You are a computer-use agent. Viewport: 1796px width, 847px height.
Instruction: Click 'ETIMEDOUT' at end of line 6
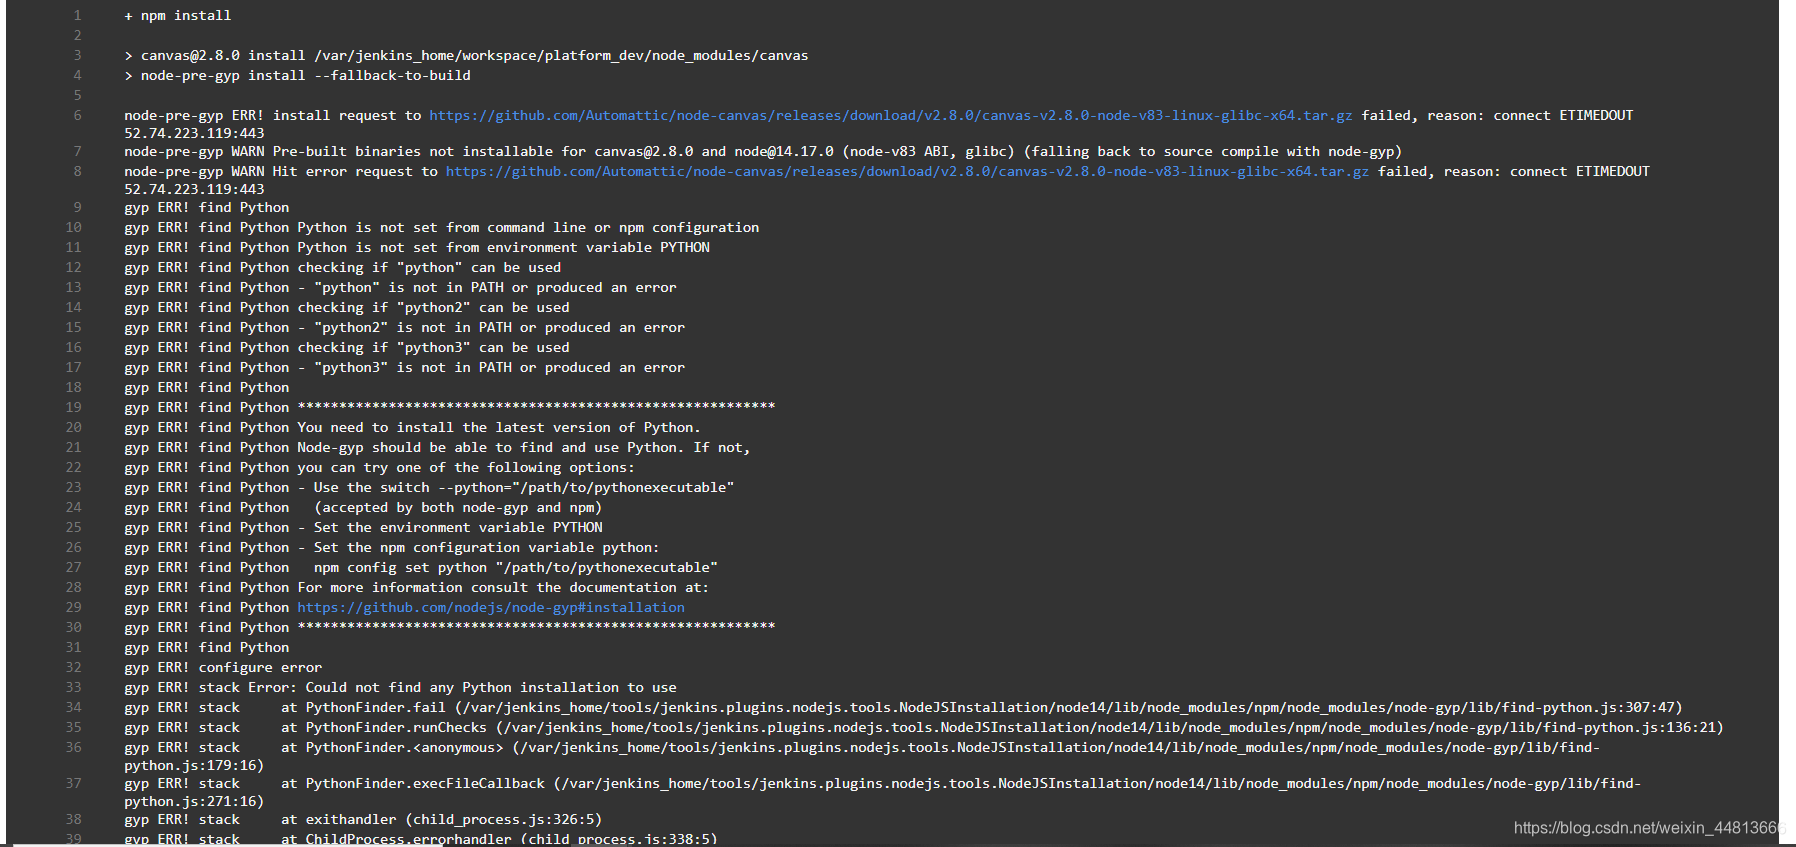pyautogui.click(x=1596, y=115)
